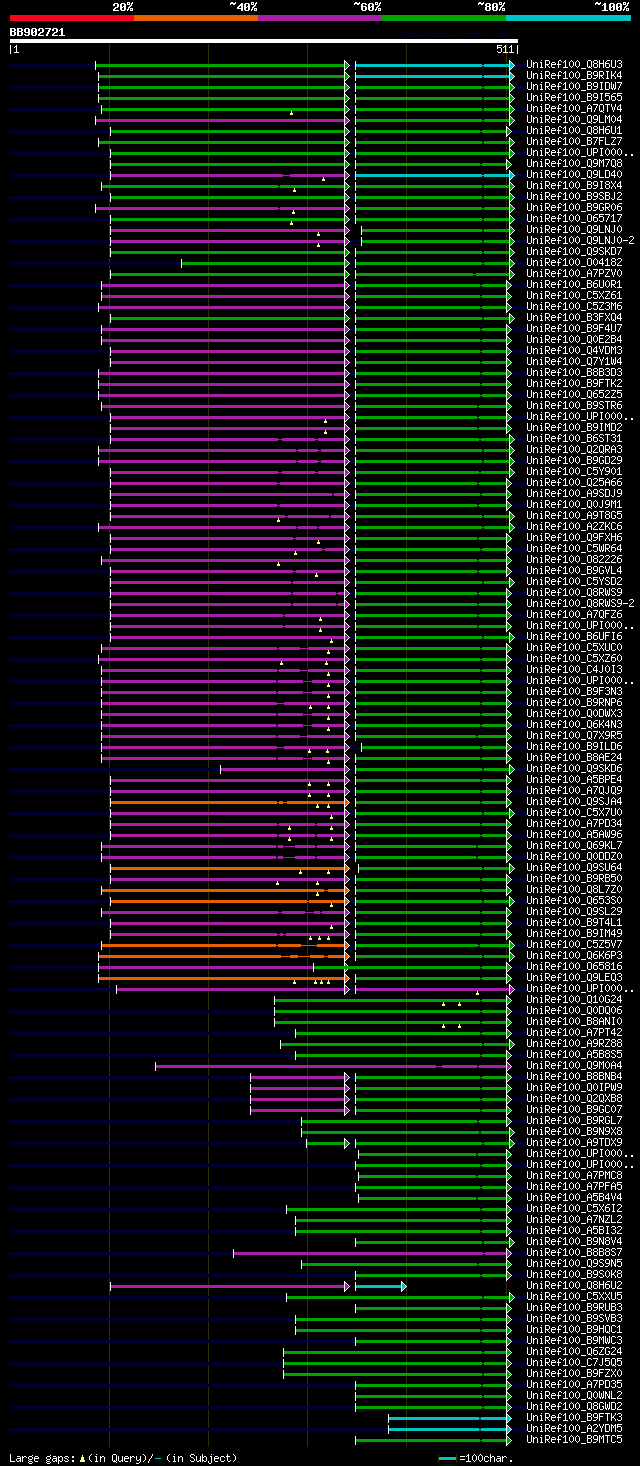
Task: Click the UniRef100_B9STR6 hit
Action: tap(574, 405)
